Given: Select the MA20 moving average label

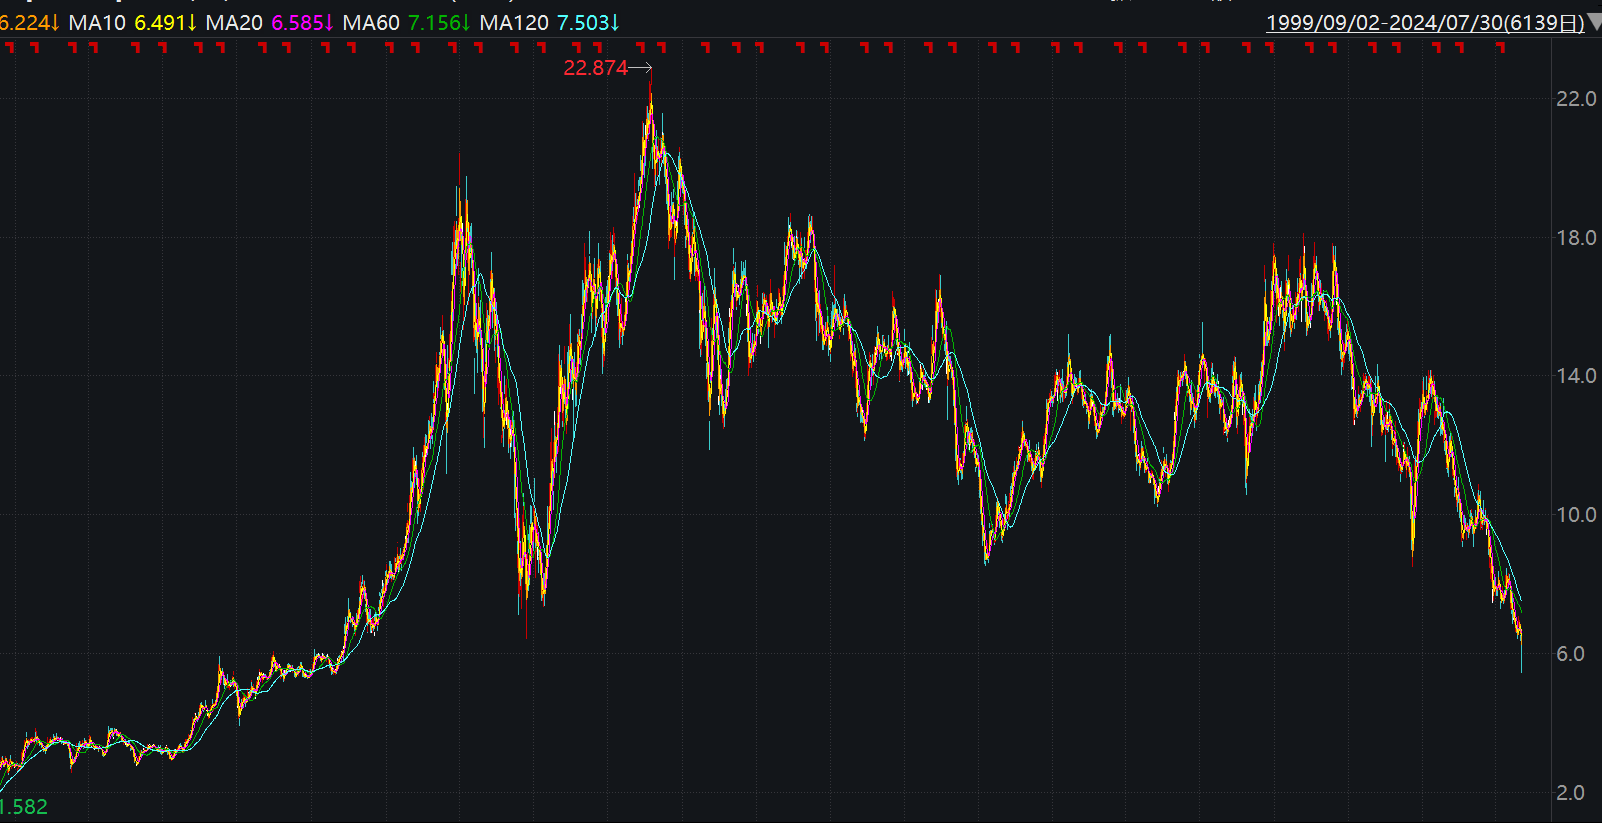Looking at the screenshot, I should click(x=234, y=22).
